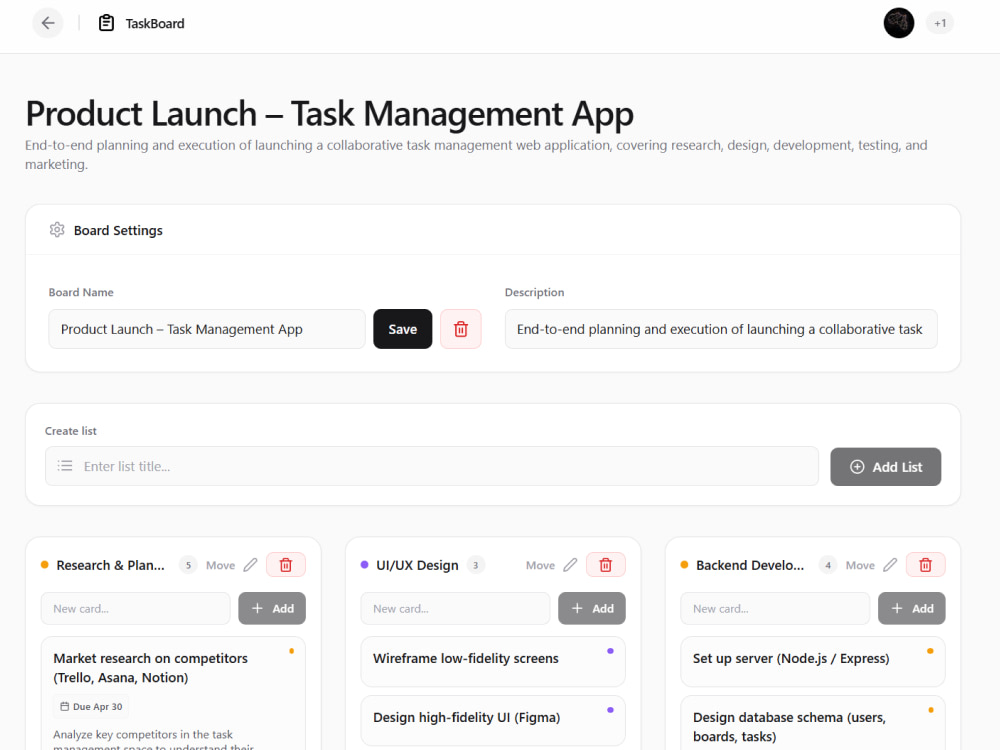Click the Enter list title field
This screenshot has height=750, width=1000.
[x=432, y=466]
